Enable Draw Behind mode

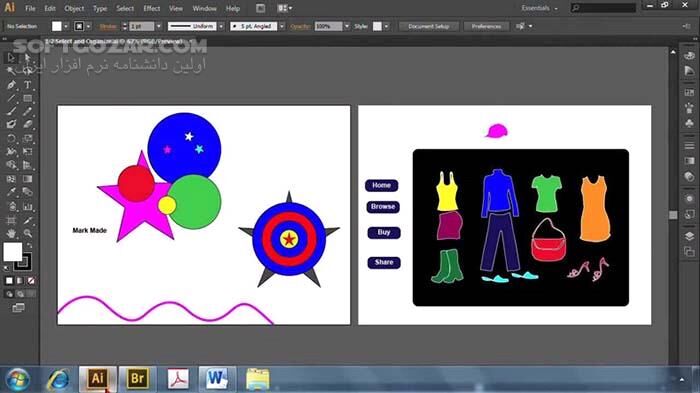click(20, 294)
